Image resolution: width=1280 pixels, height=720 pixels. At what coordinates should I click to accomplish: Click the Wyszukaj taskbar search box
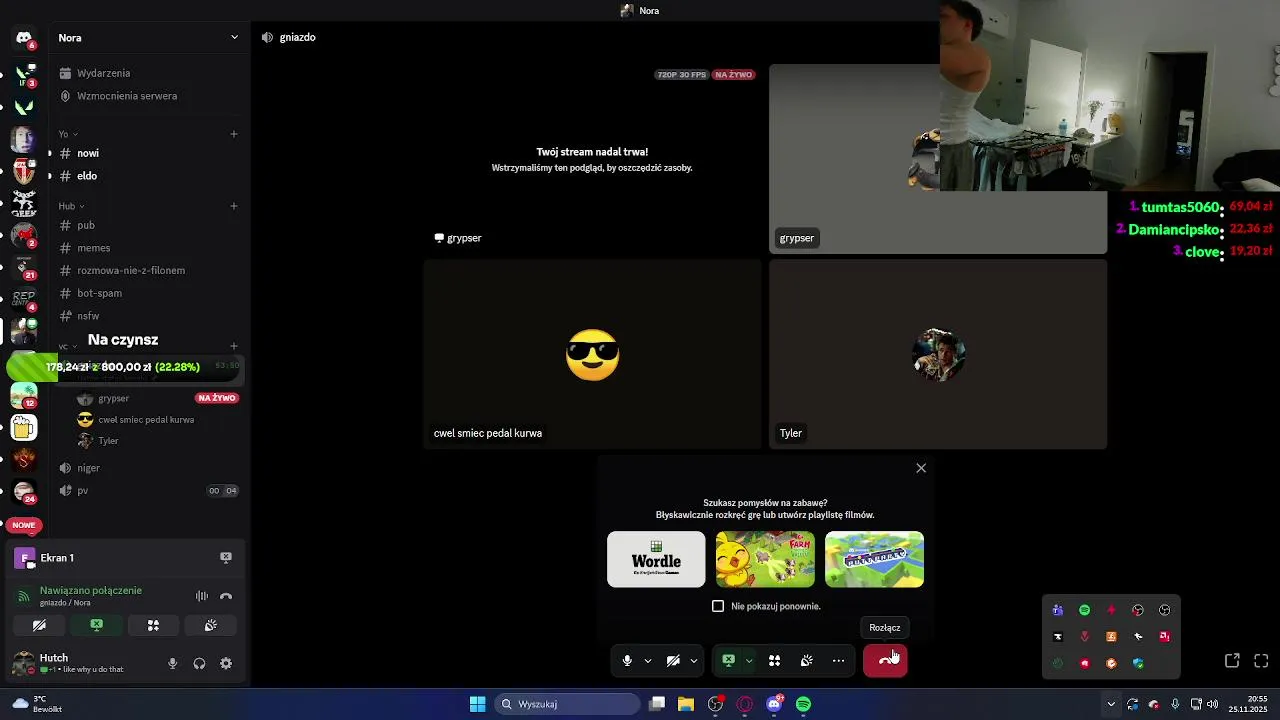click(x=569, y=704)
